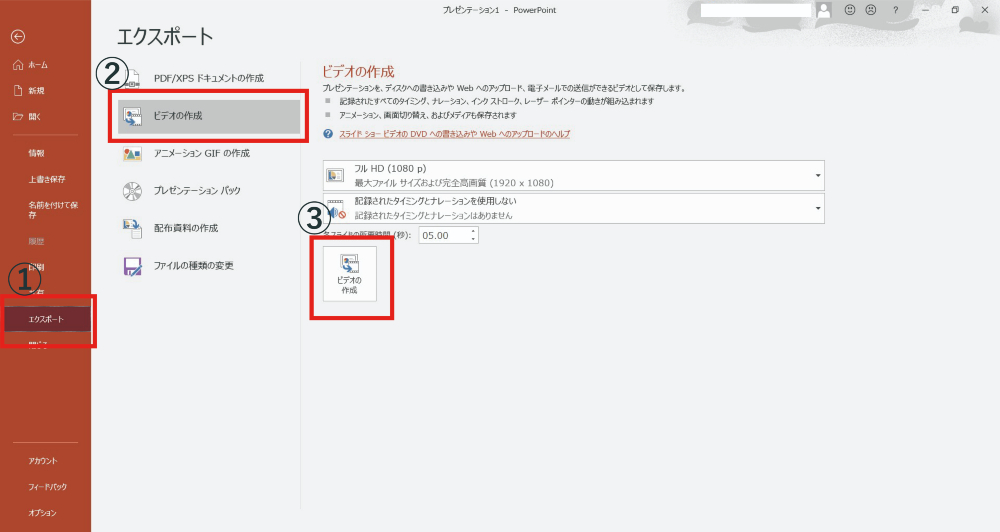The height and width of the screenshot is (532, 1000).
Task: Click the Create Handouts (配布資料の作成) icon
Action: (x=132, y=228)
